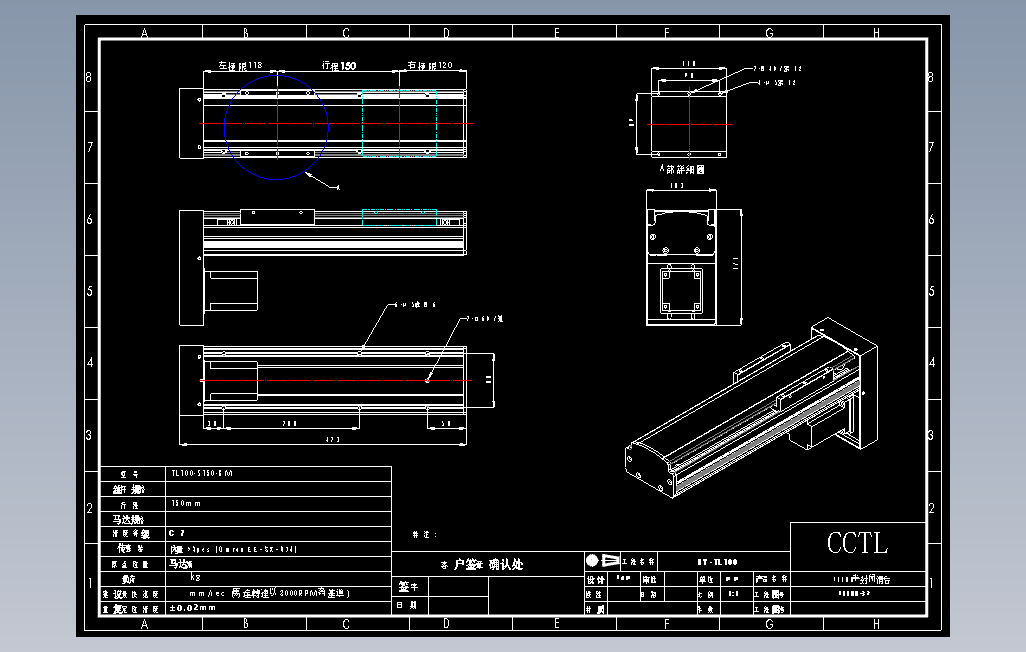This screenshot has width=1026, height=652.
Task: Click the upper hole callout beside detail A view
Action: (777, 68)
